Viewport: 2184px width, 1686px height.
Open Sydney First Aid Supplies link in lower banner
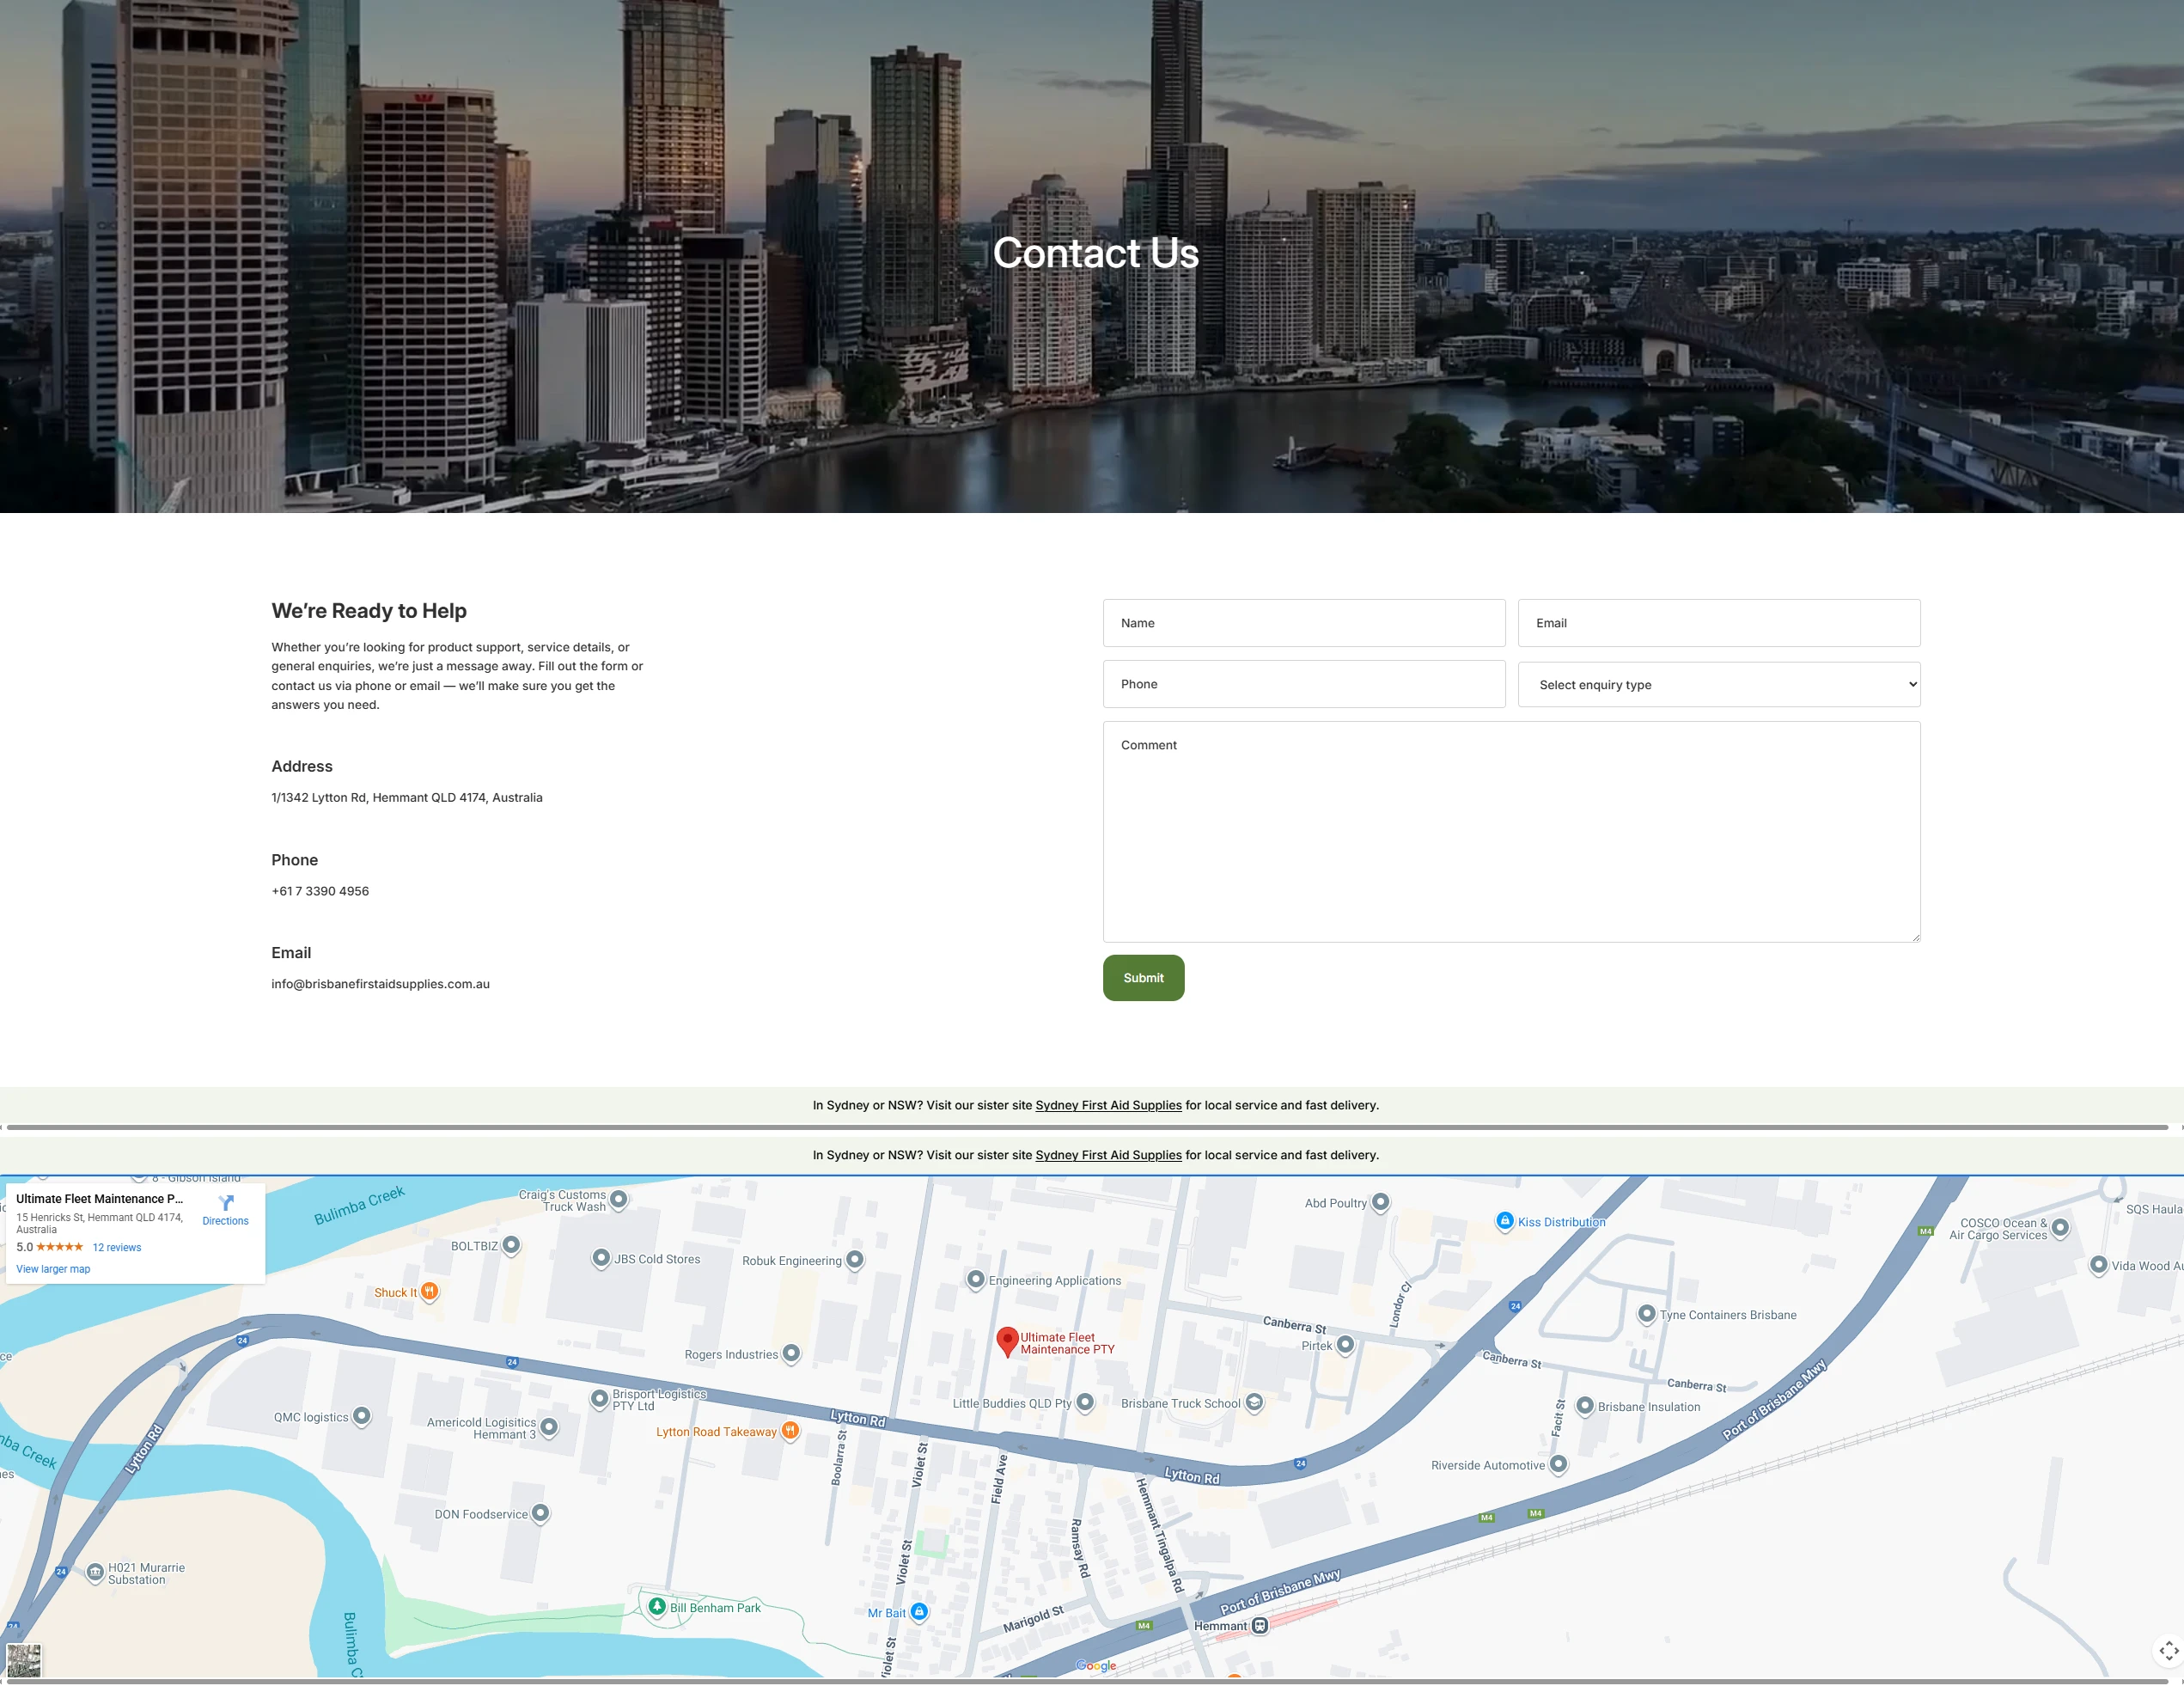point(1108,1155)
